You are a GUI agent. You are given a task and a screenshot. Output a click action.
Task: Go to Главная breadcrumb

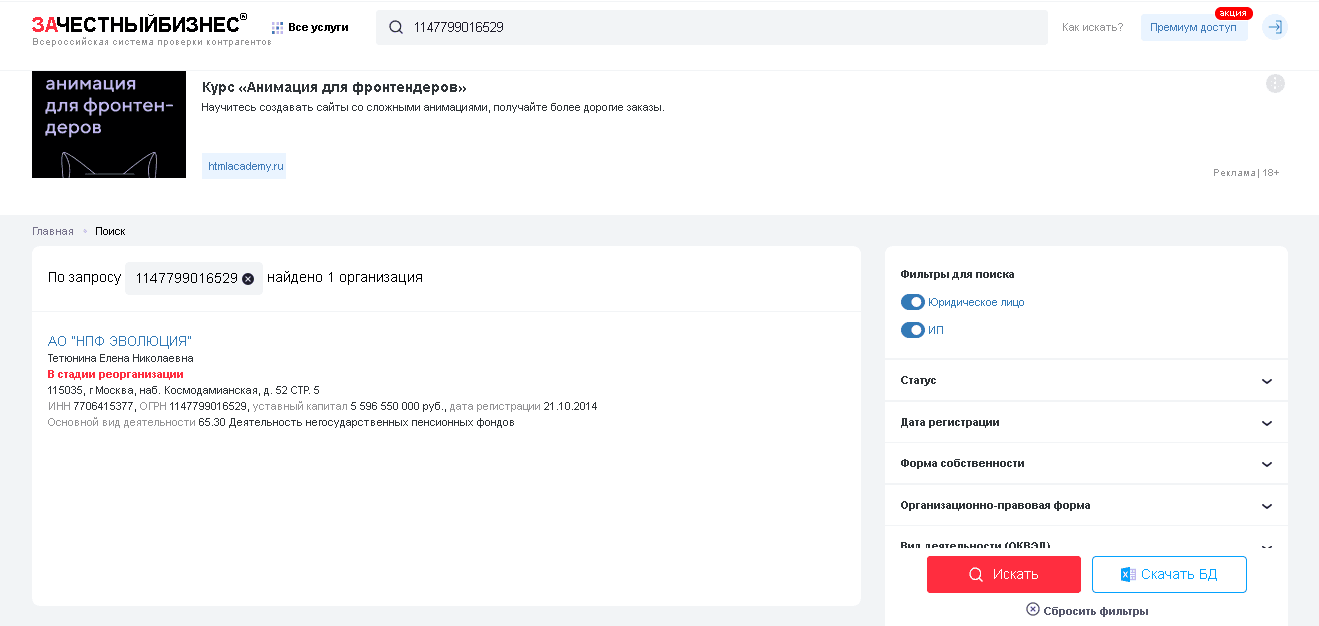pos(52,231)
